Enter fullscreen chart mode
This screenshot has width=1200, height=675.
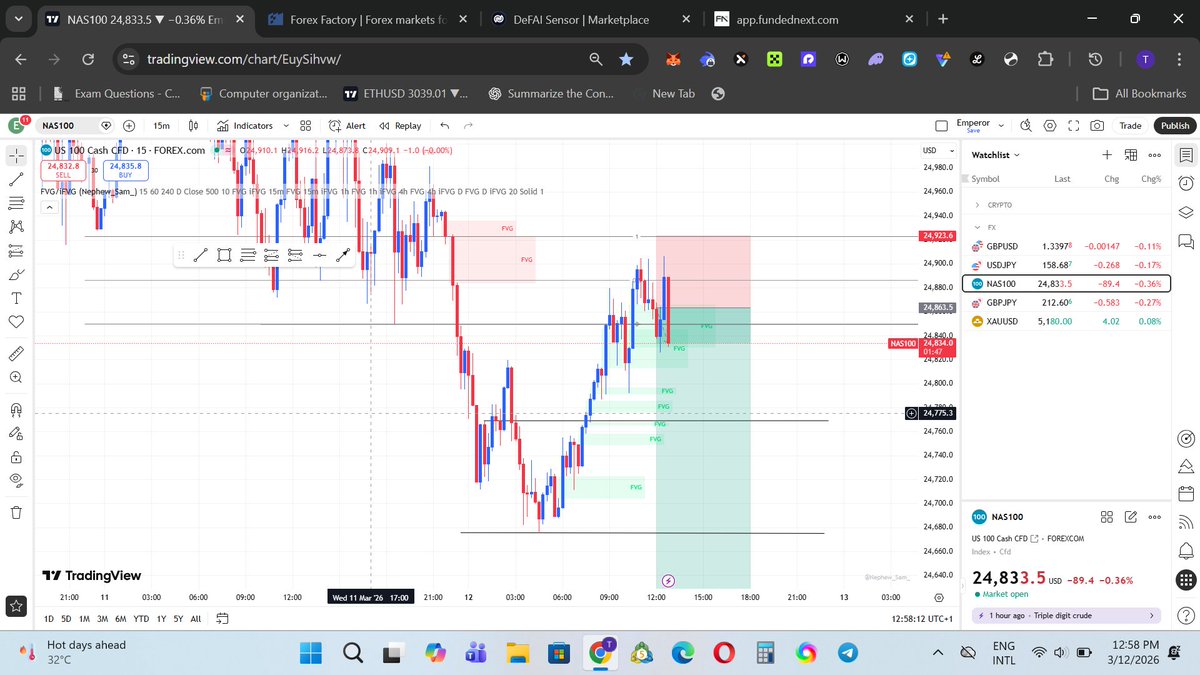1074,126
